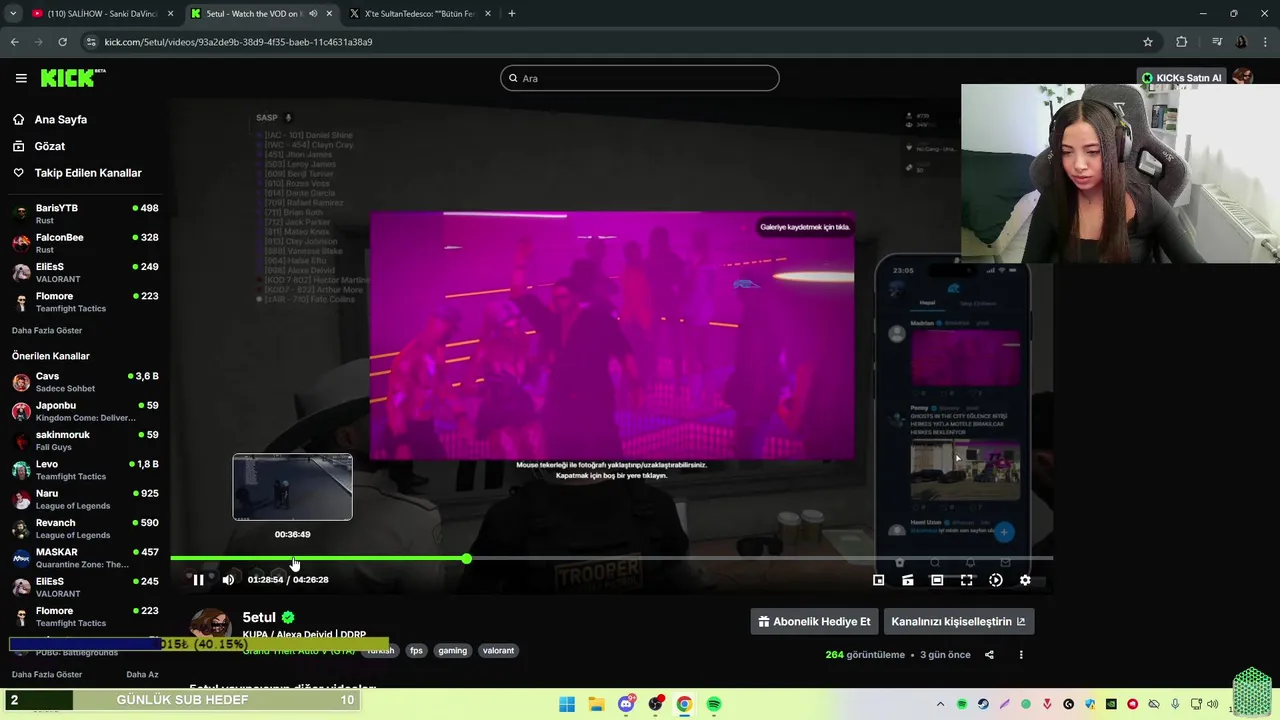
Task: Select the fps tag
Action: click(x=416, y=650)
